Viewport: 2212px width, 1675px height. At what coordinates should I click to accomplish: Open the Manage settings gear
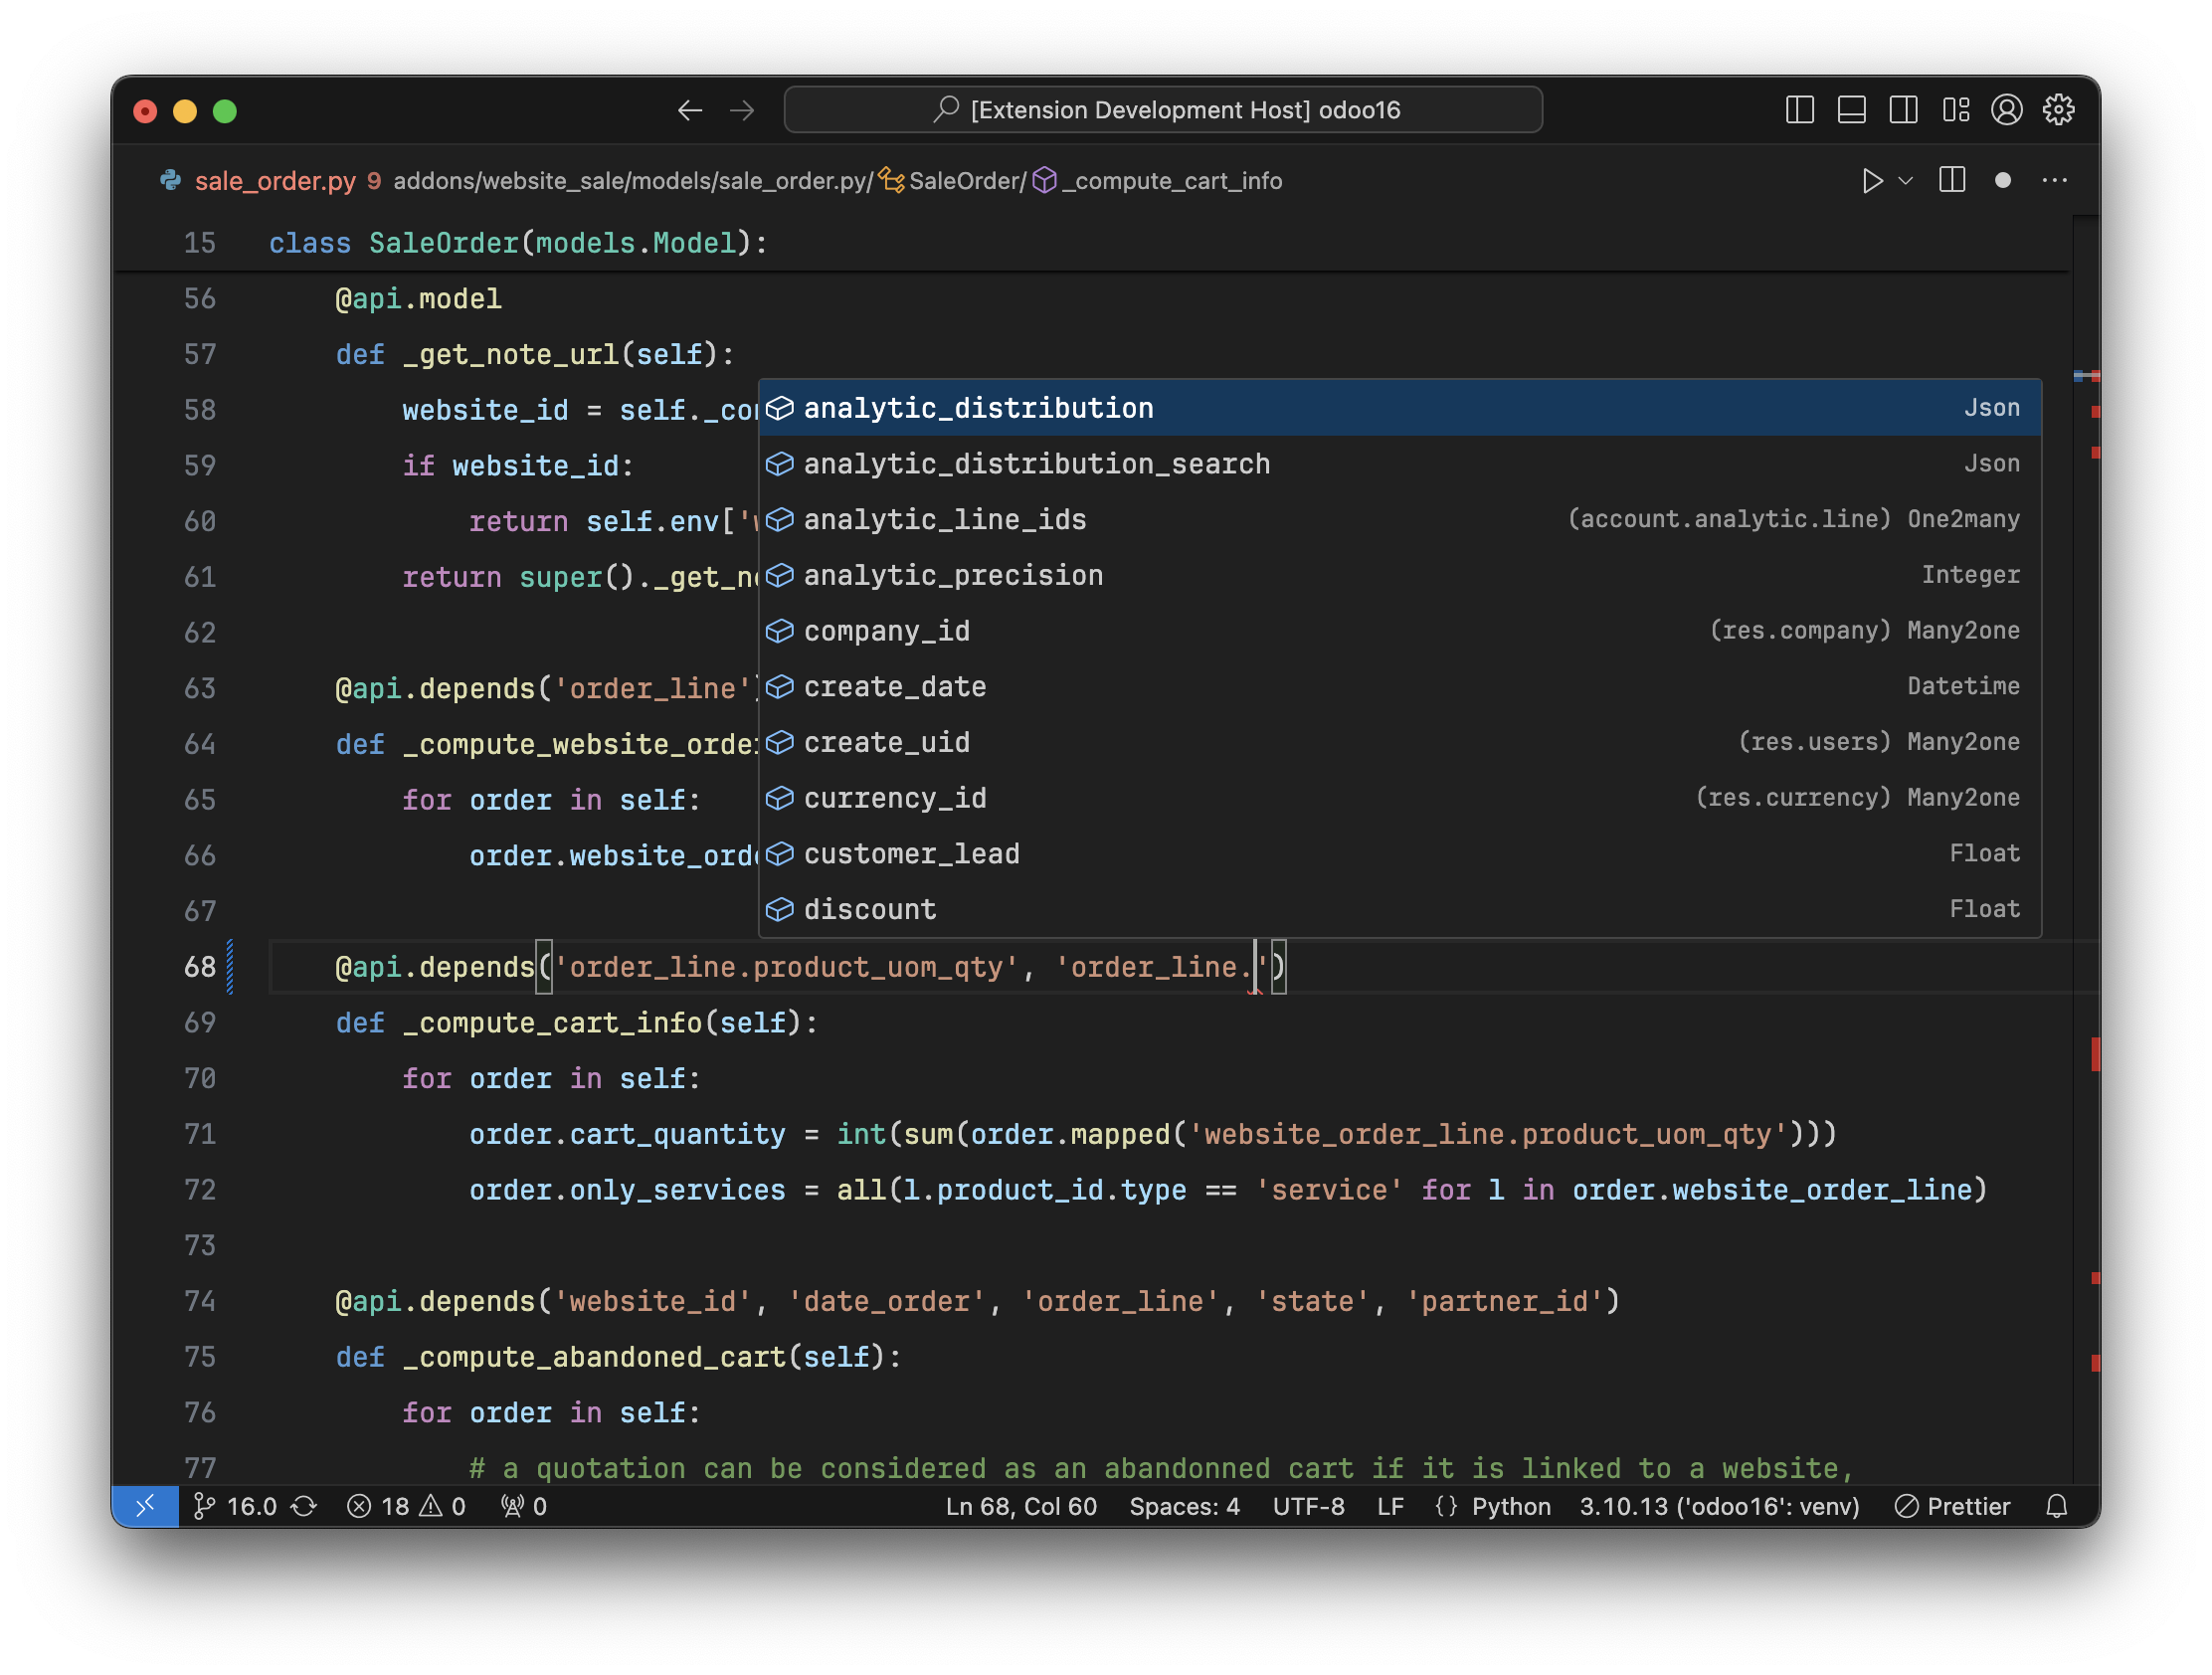pos(2058,110)
